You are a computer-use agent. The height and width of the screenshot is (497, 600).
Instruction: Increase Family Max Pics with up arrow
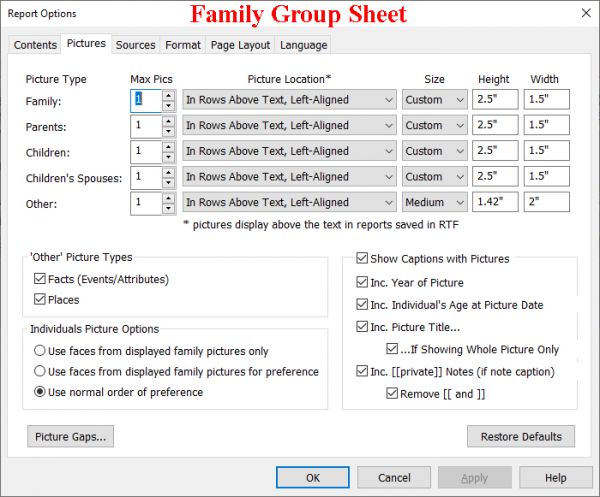click(x=168, y=95)
